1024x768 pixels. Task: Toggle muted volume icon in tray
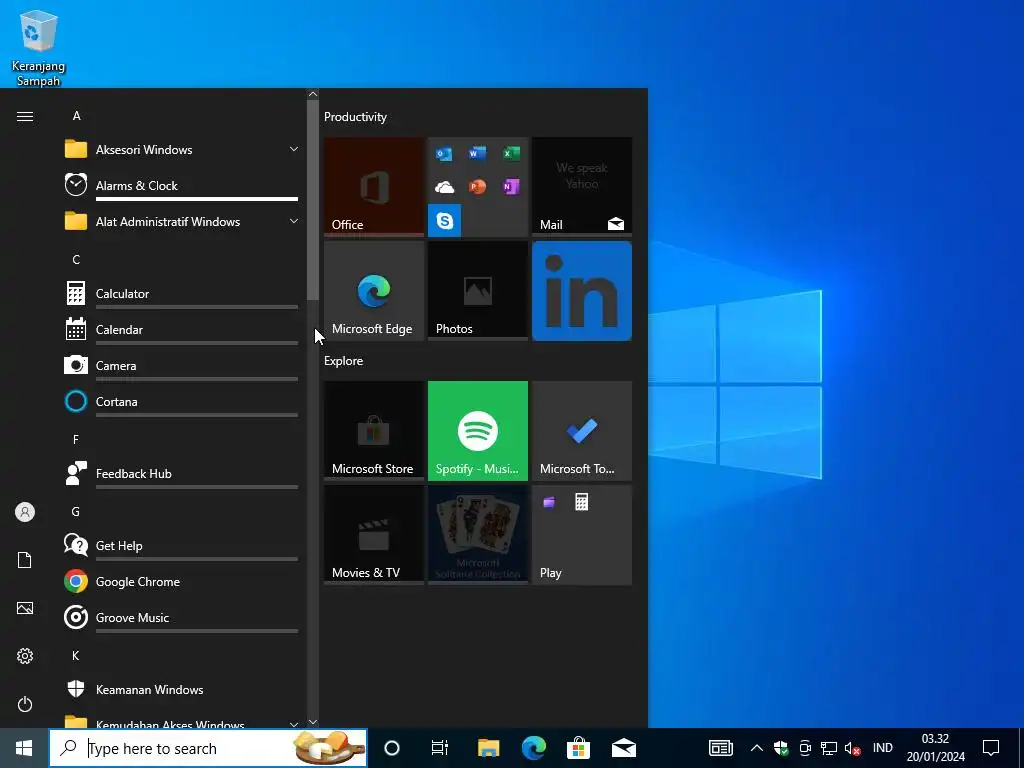click(852, 748)
